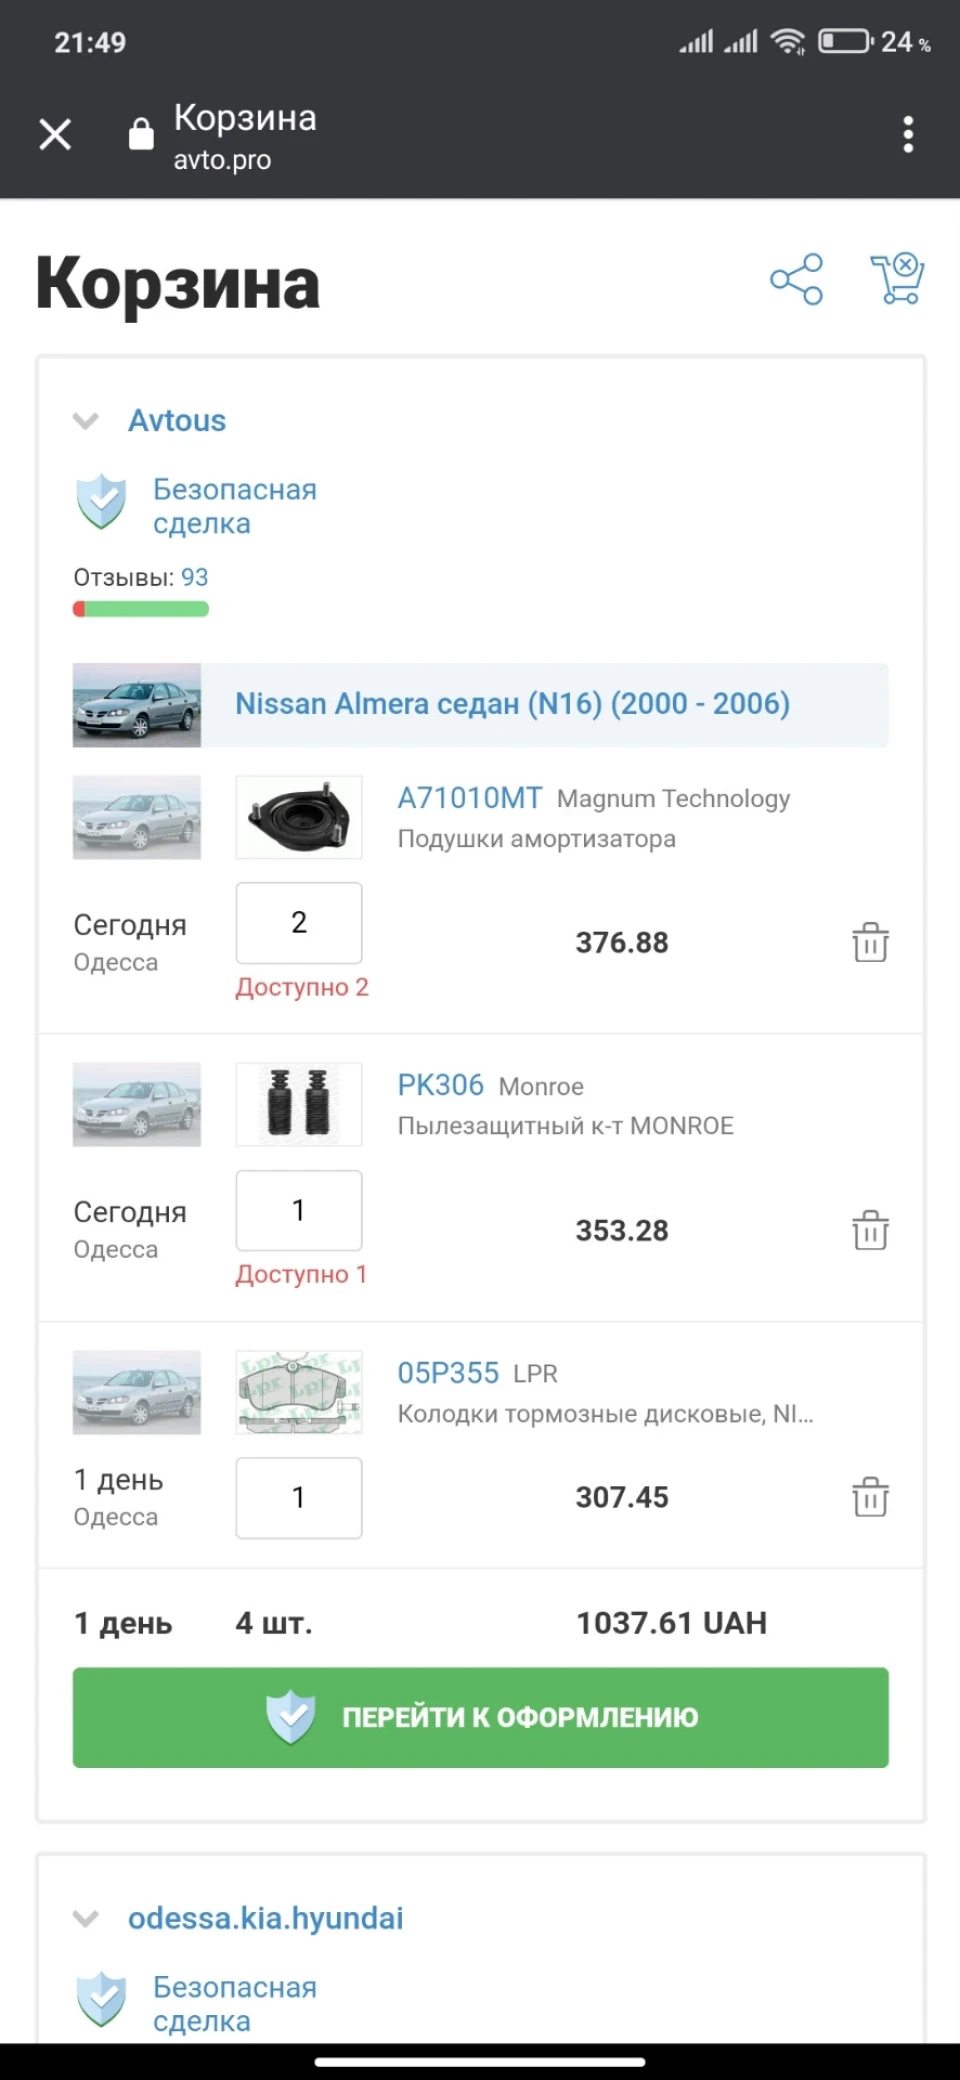Viewport: 960px width, 2080px height.
Task: Tap the reviews rating bar under Отзывы
Action: (141, 609)
